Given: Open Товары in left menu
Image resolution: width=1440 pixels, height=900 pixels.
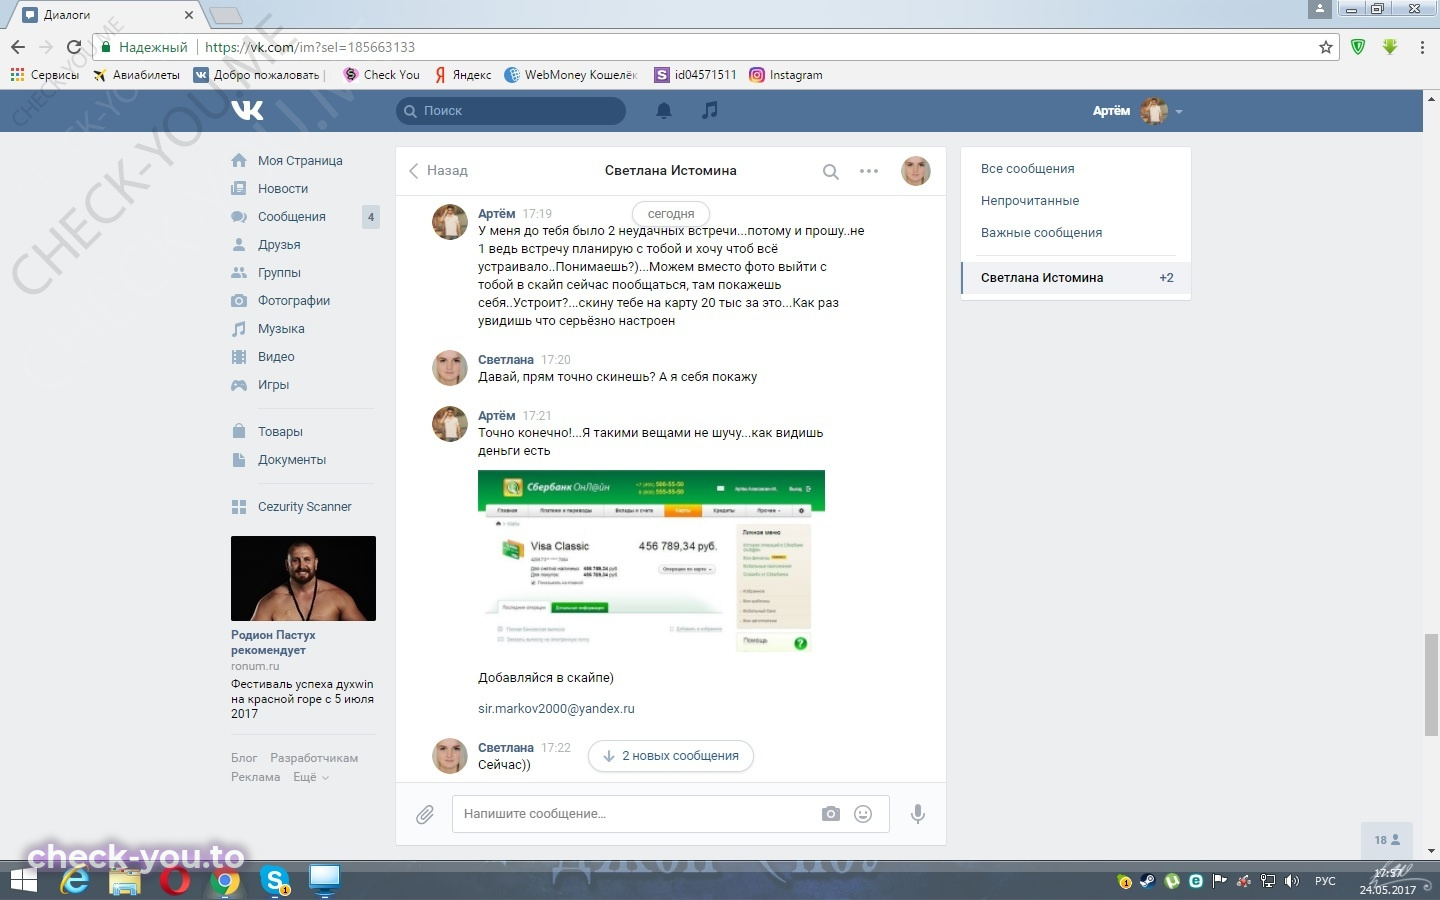Looking at the screenshot, I should (x=280, y=432).
